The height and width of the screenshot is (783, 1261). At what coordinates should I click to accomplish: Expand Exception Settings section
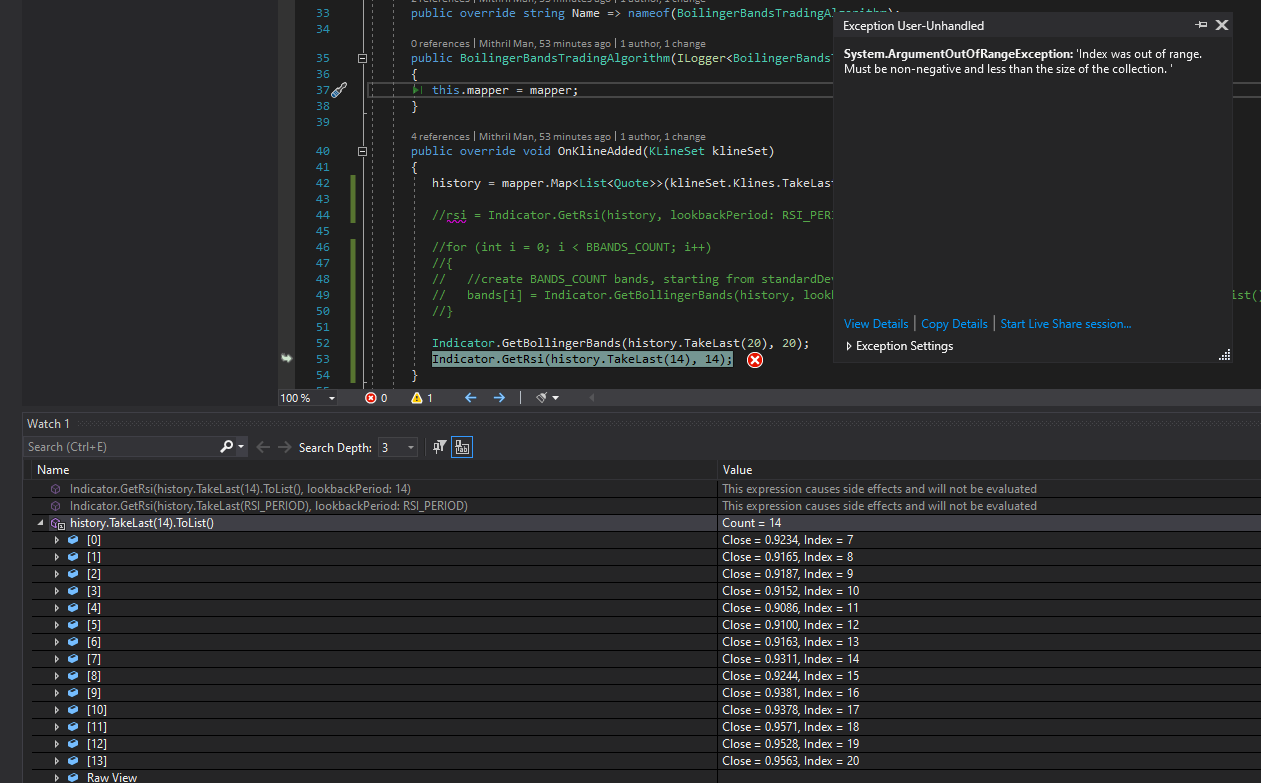[850, 346]
